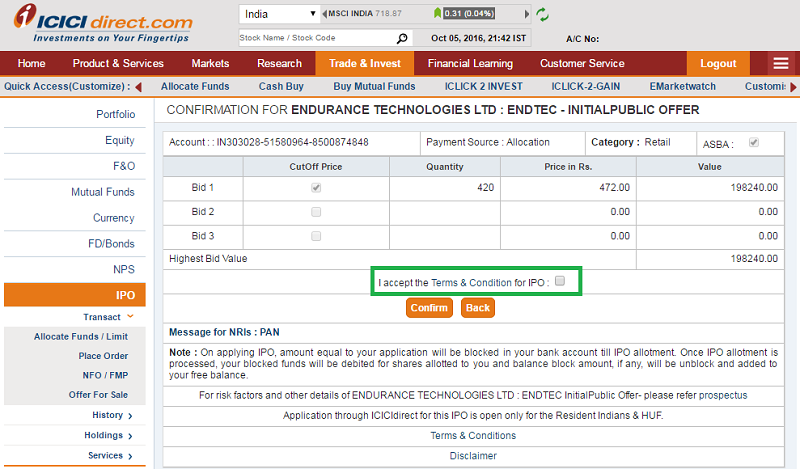Screen dimensions: 800x469
Task: Open Offer For Sale link
Action: 98,395
